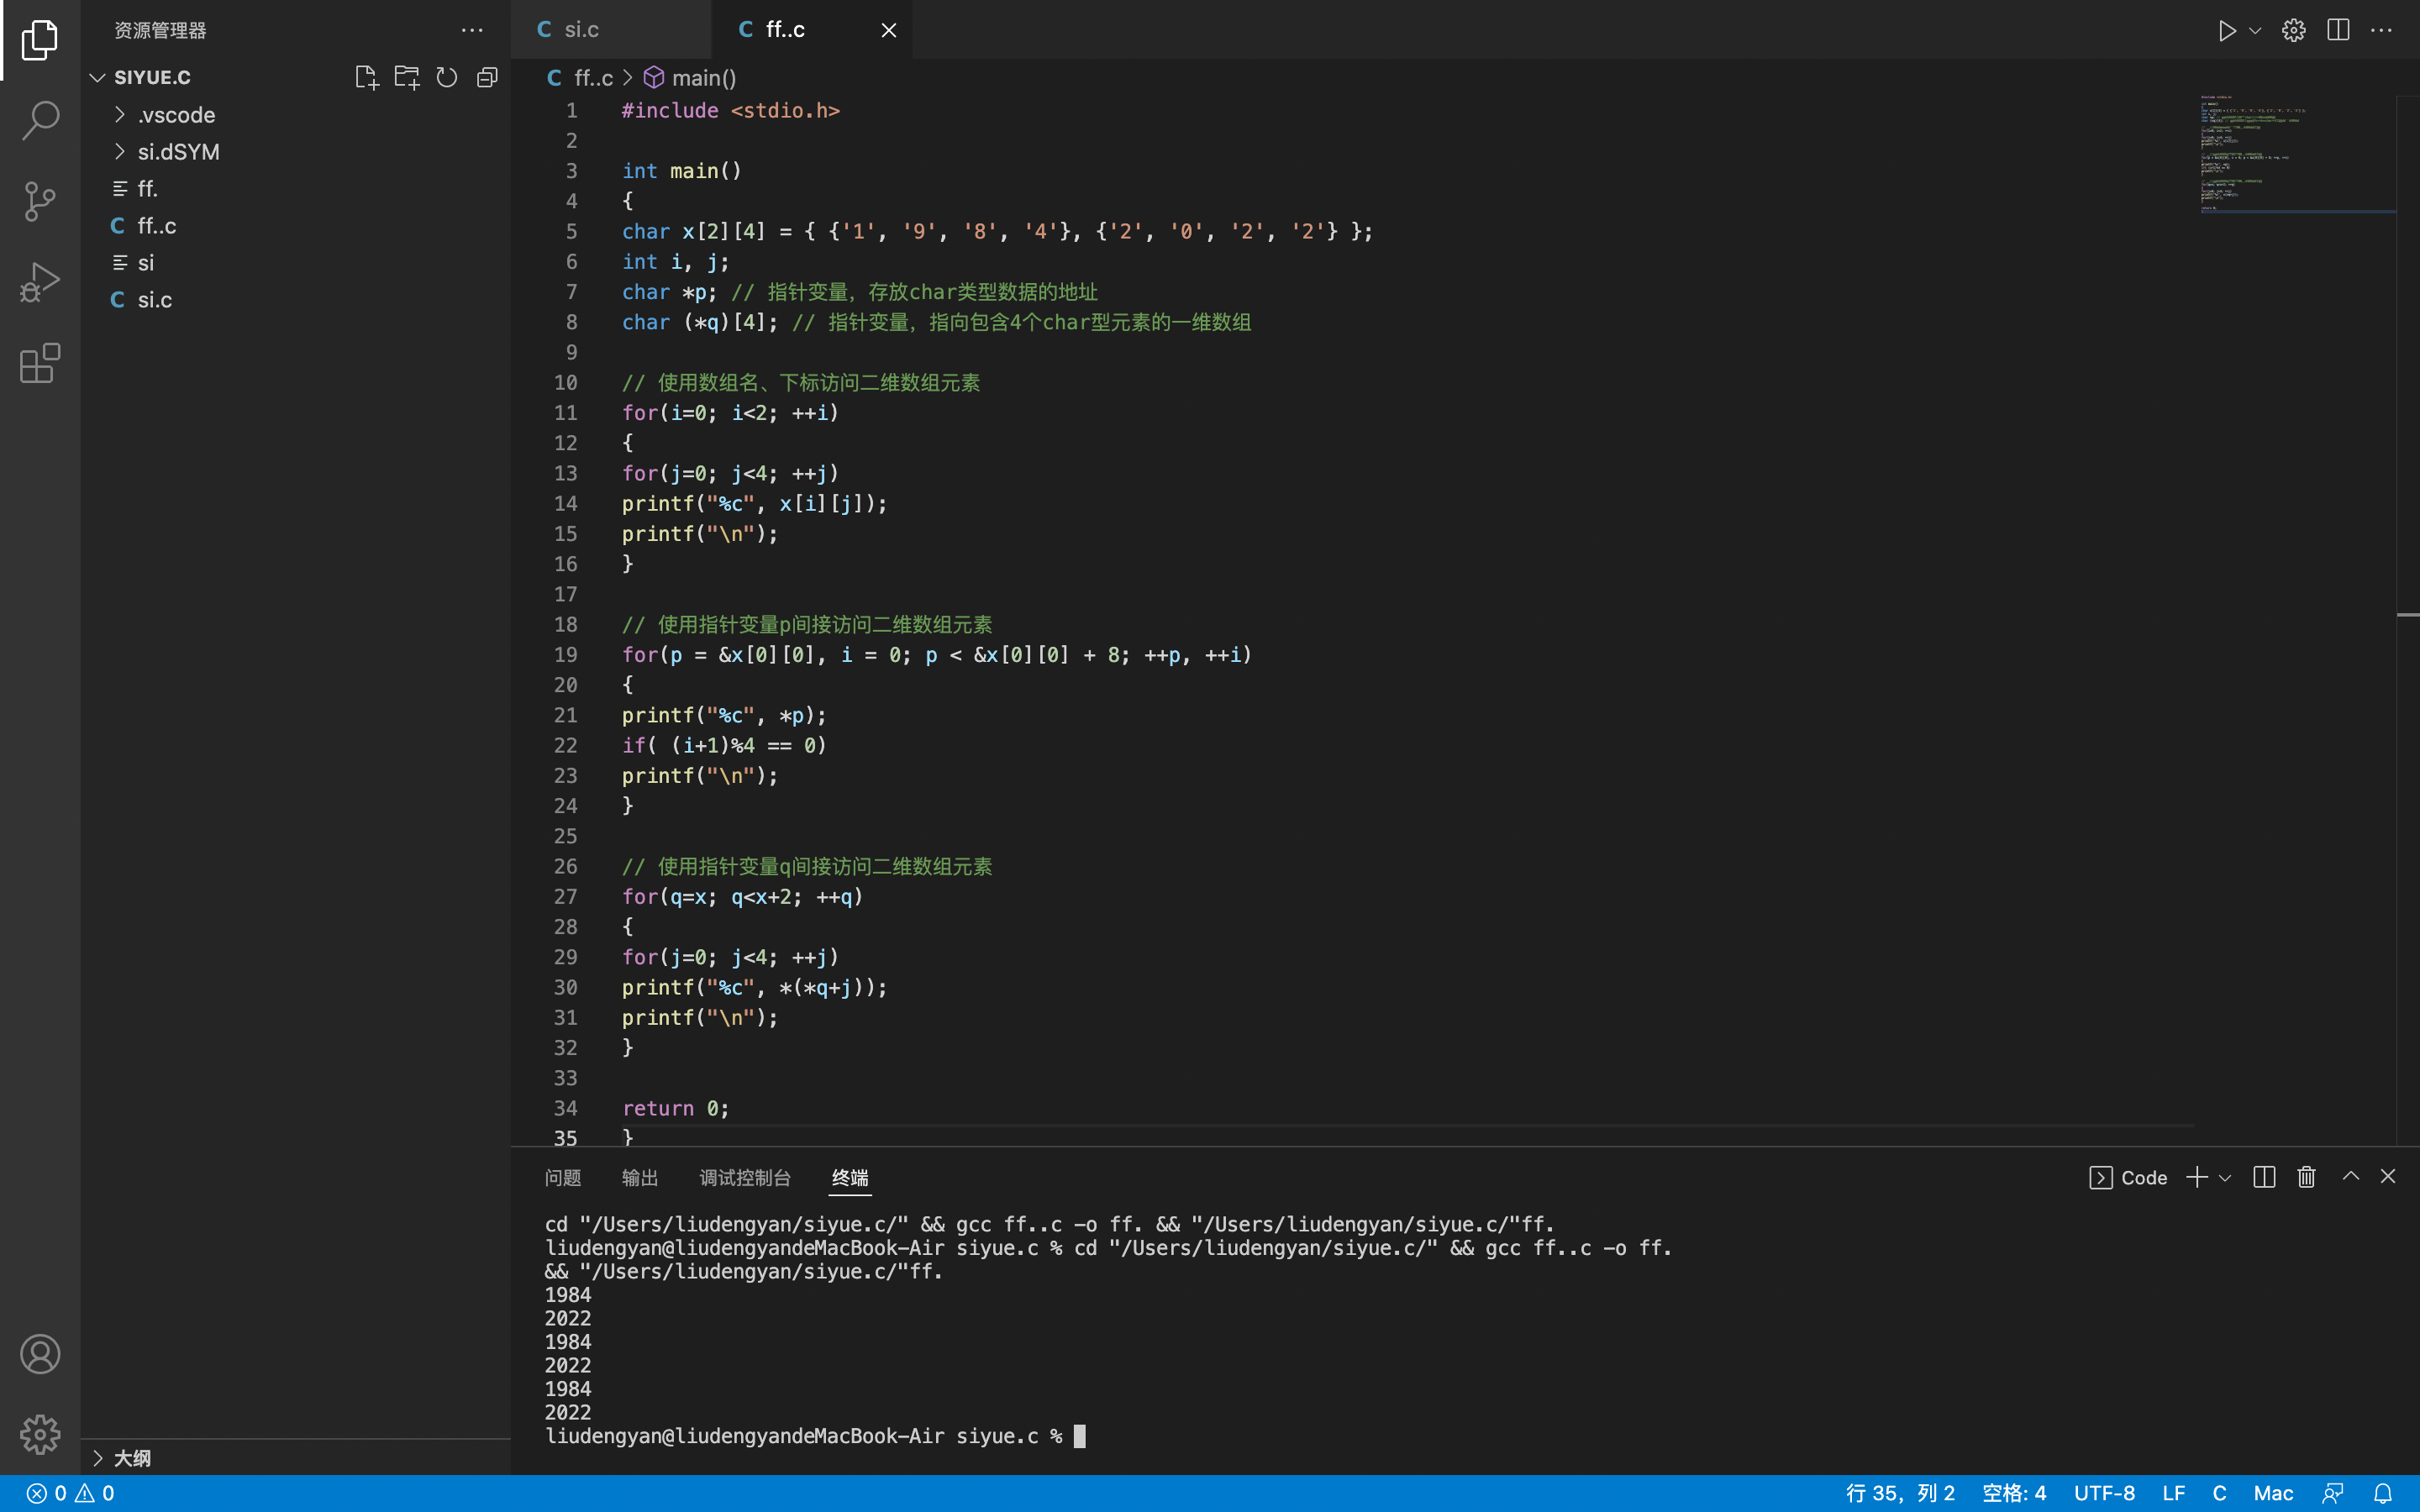Collapse all folders in explorer
Screen dimensions: 2420x1512
[x=487, y=77]
